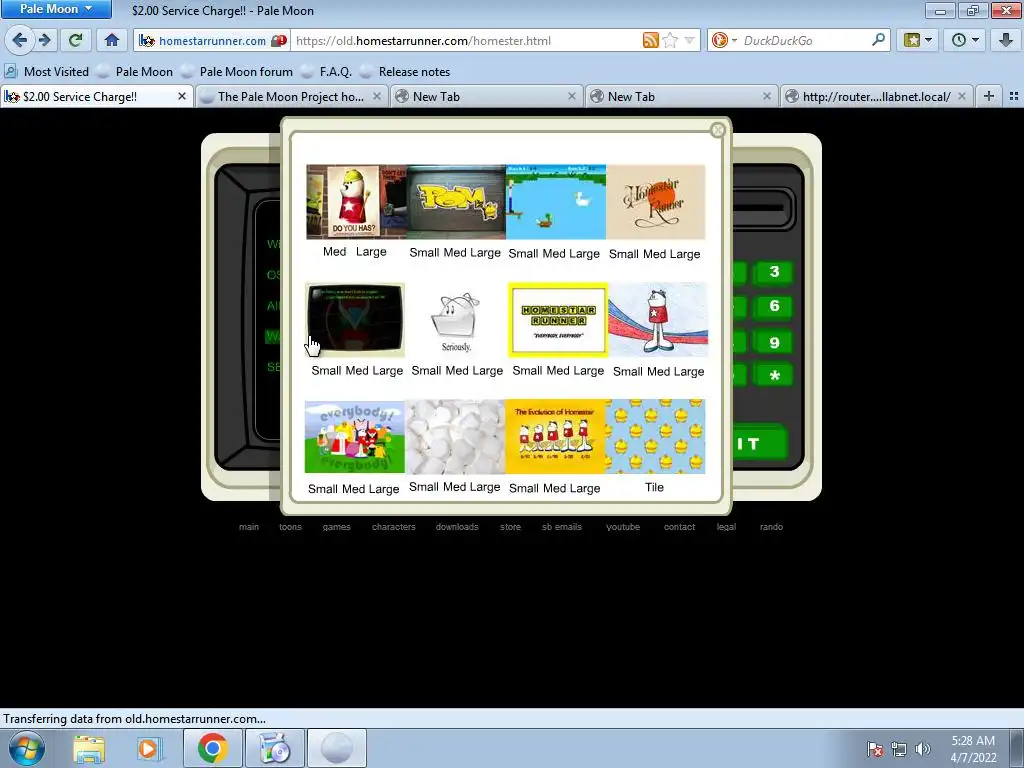Open the Pale Moon bookmark

[135, 71]
